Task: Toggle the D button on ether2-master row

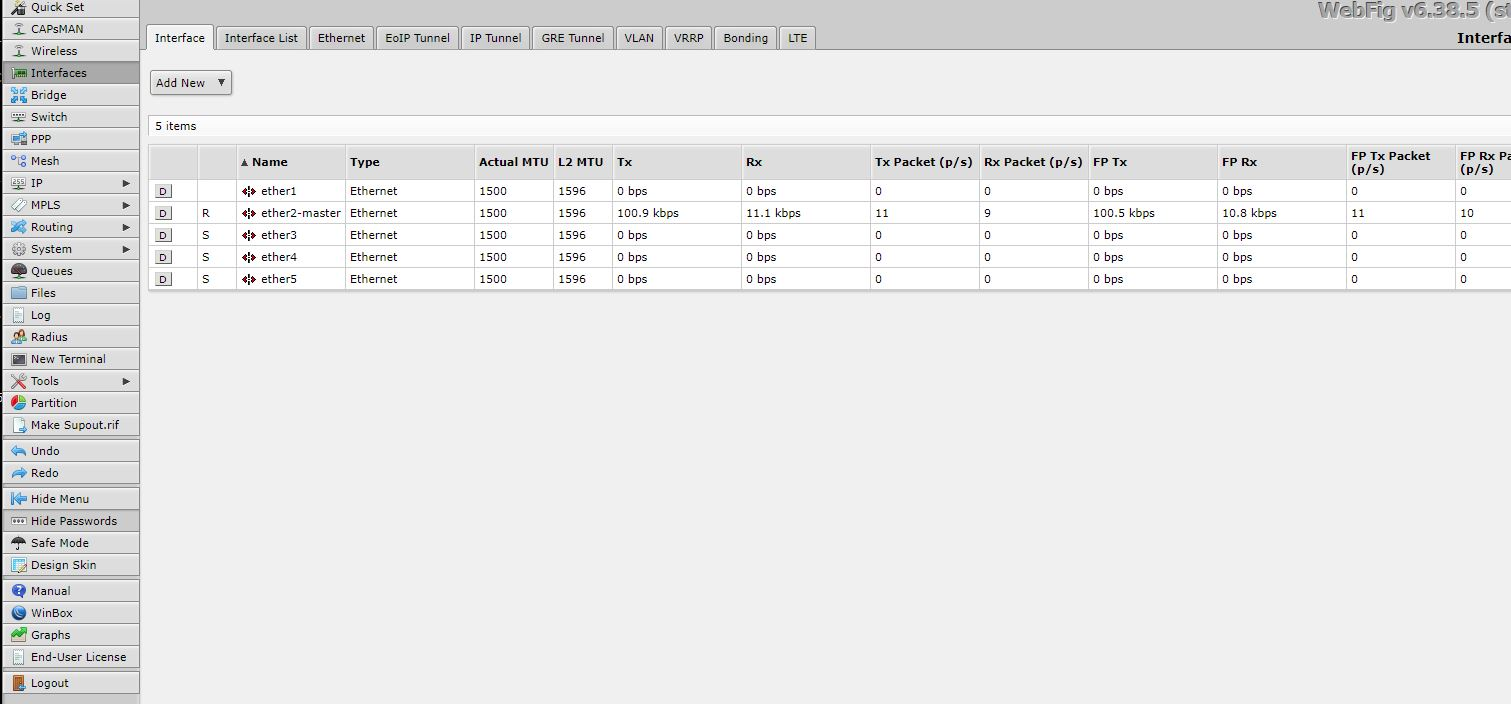Action: [163, 213]
